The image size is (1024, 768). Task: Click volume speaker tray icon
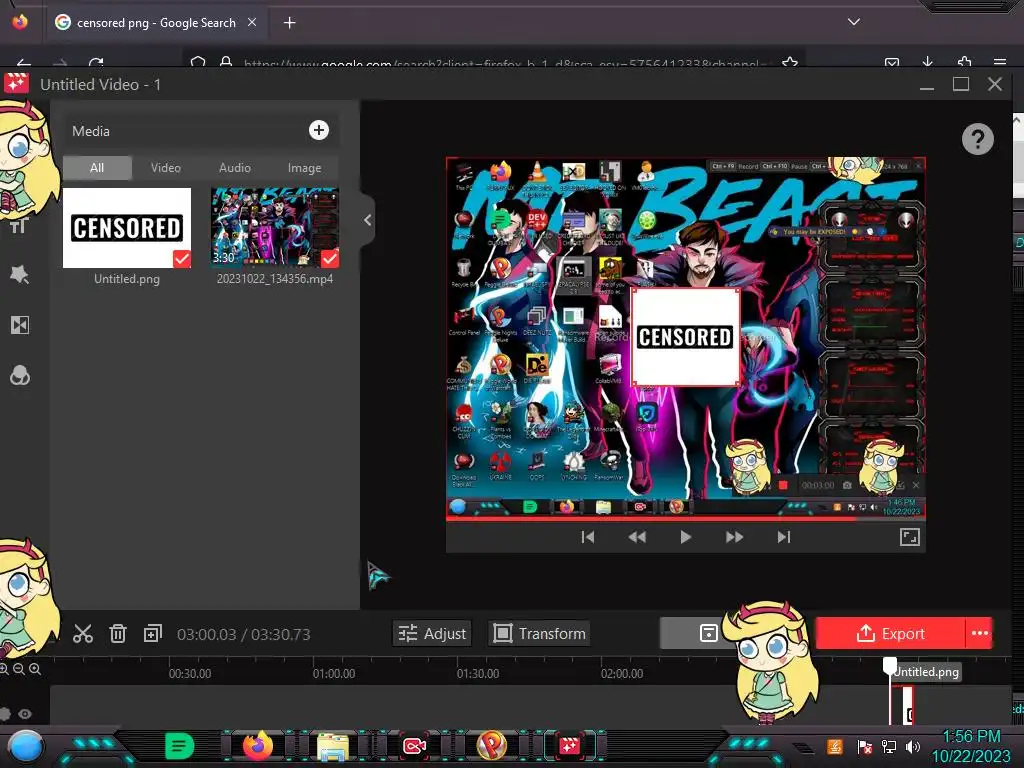tap(913, 746)
